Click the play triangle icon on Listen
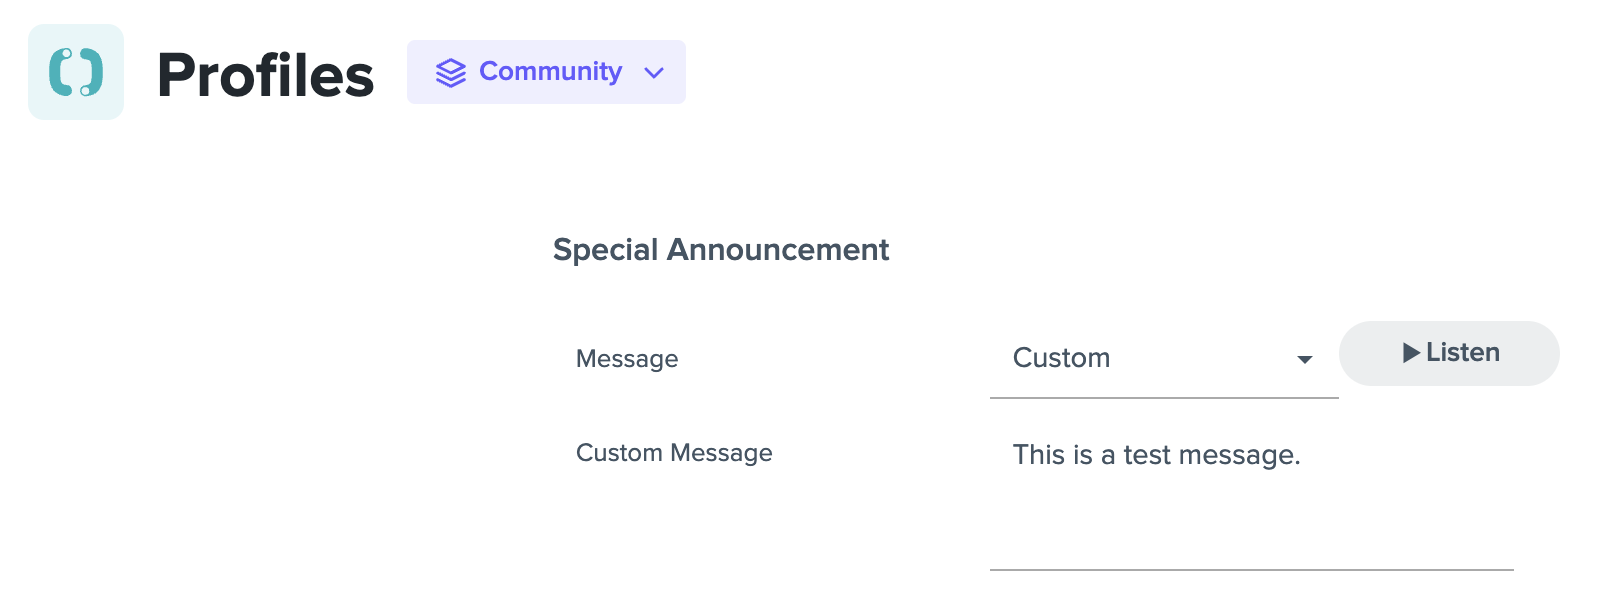 coord(1411,353)
